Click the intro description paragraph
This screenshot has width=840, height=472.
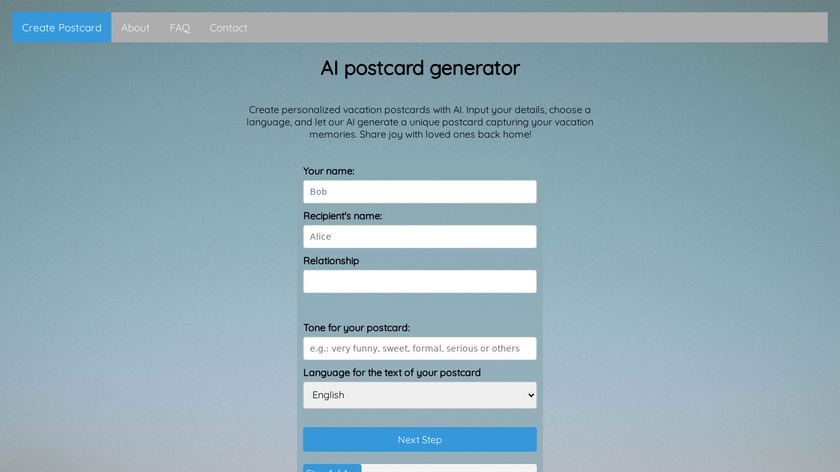pyautogui.click(x=420, y=122)
